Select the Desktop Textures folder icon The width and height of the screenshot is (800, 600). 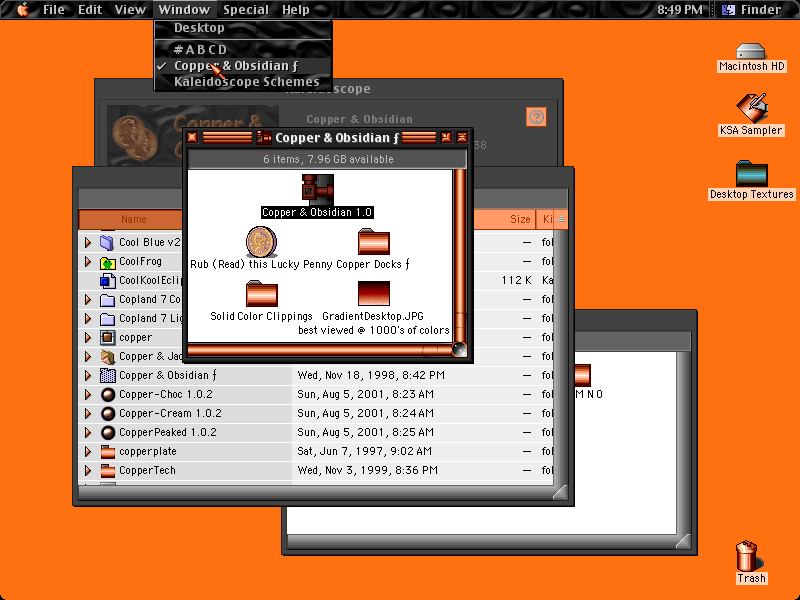click(x=752, y=174)
